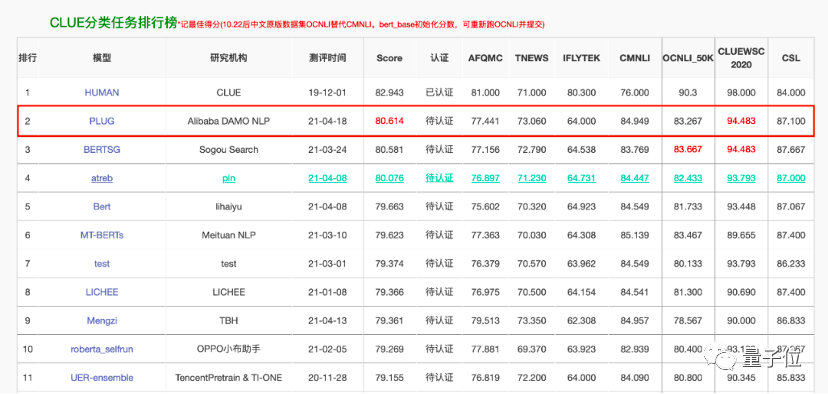The width and height of the screenshot is (828, 394).
Task: Open the roberta_selfrun model link
Action: [102, 349]
